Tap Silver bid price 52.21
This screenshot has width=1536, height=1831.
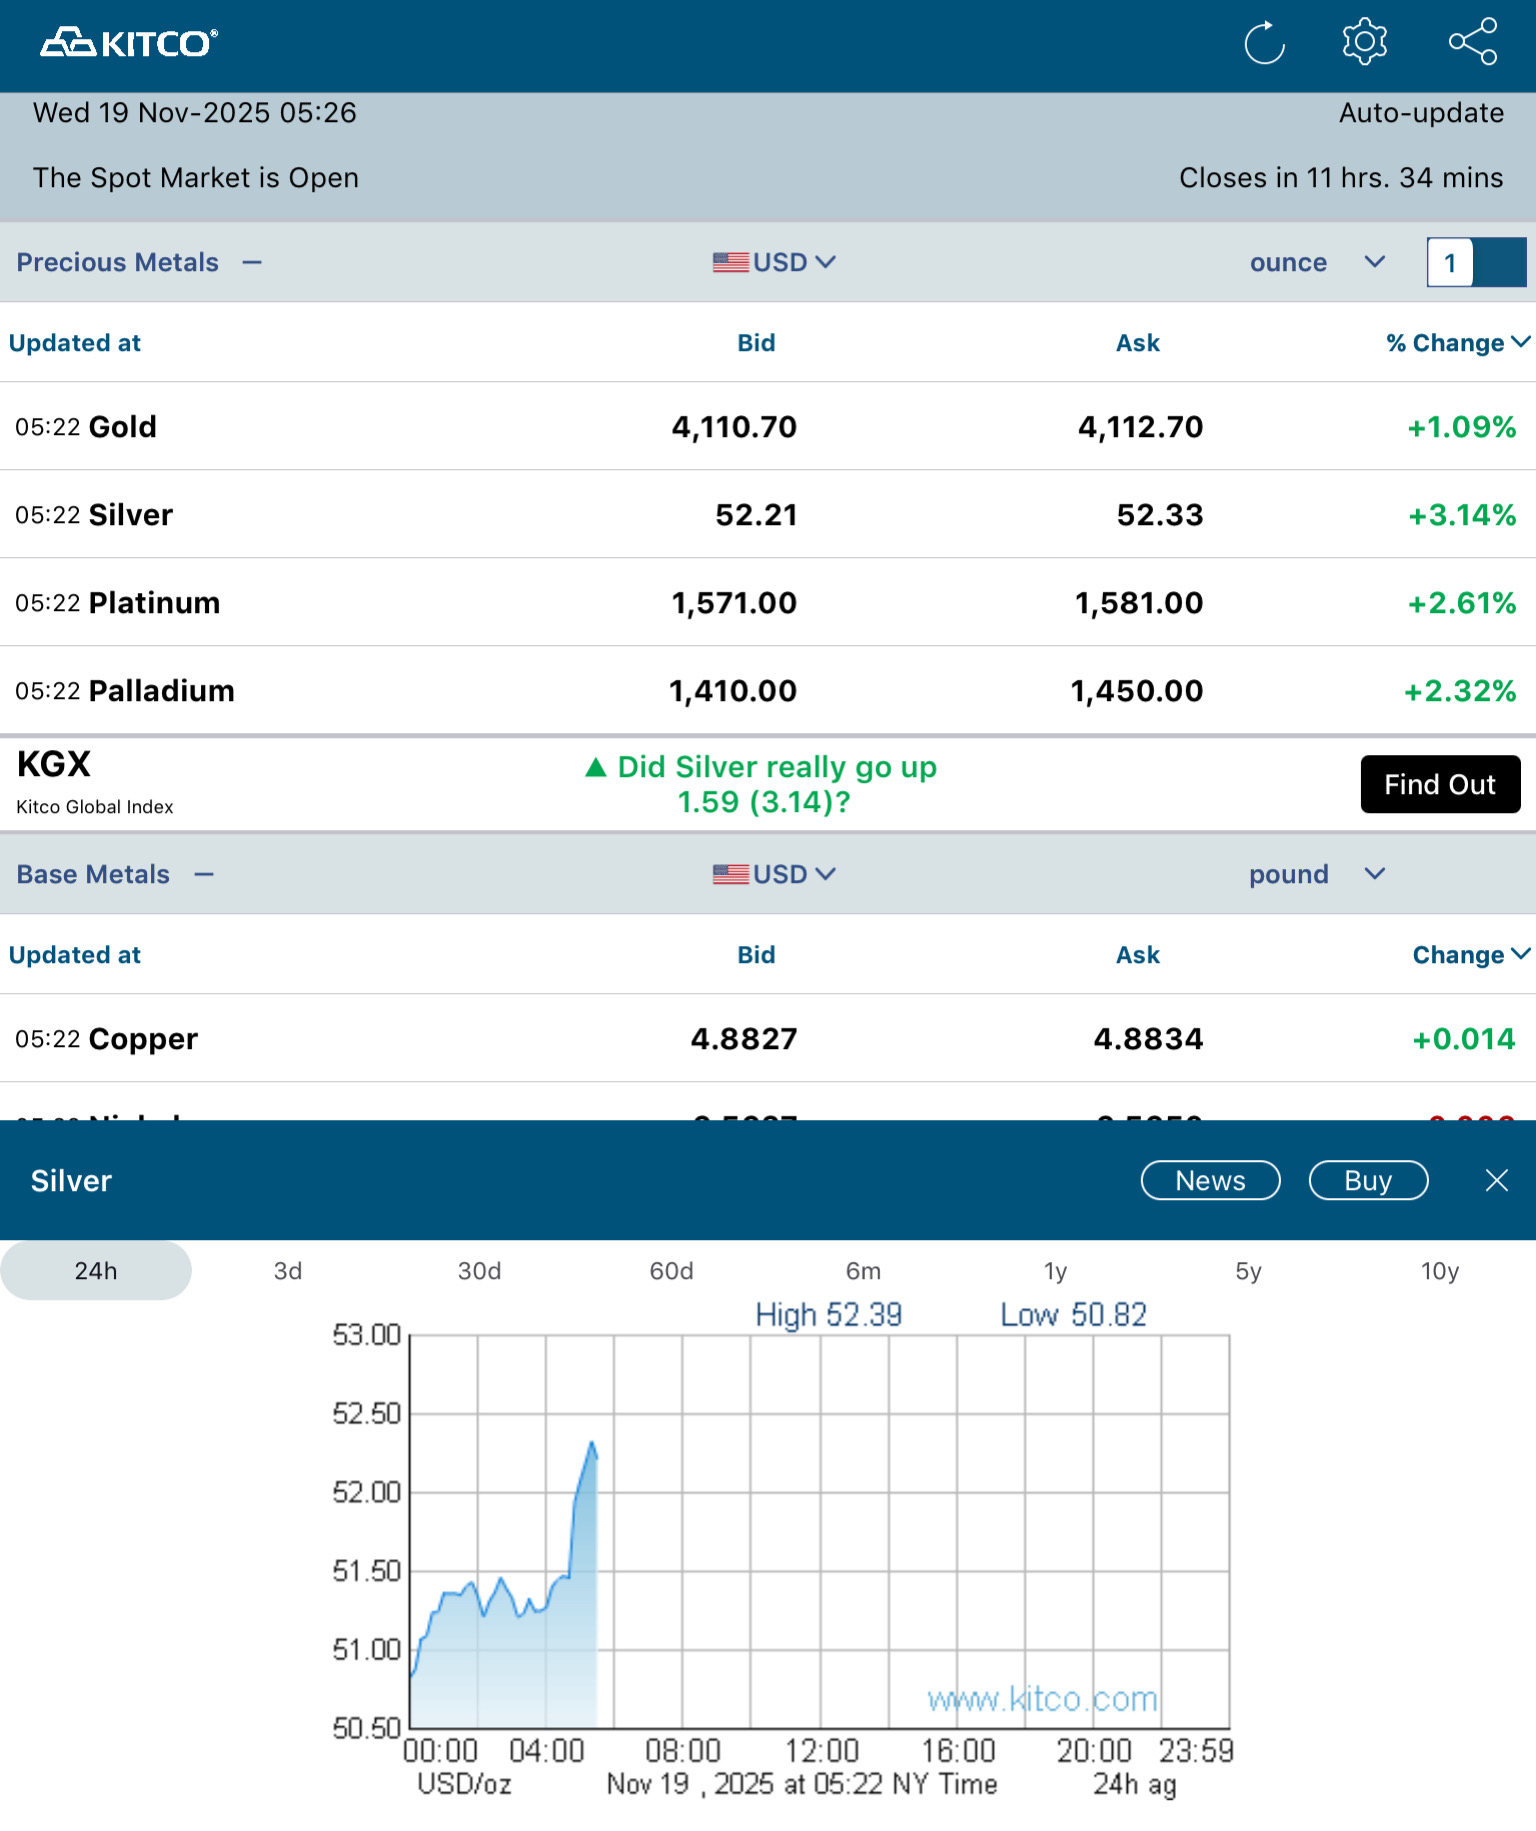[756, 515]
